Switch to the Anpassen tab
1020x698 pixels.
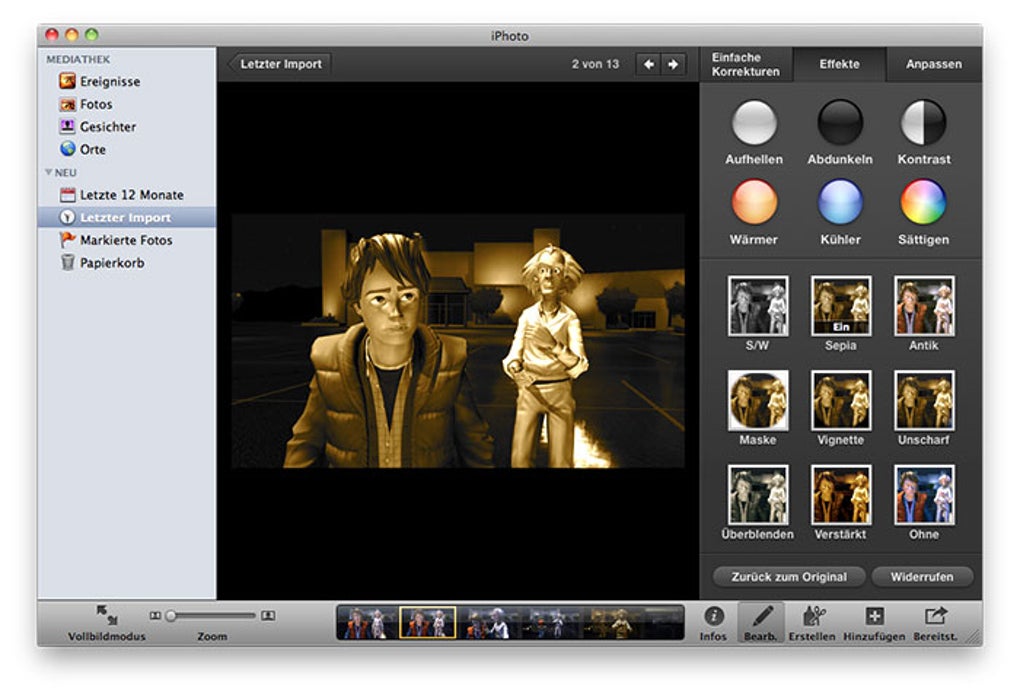click(x=933, y=64)
